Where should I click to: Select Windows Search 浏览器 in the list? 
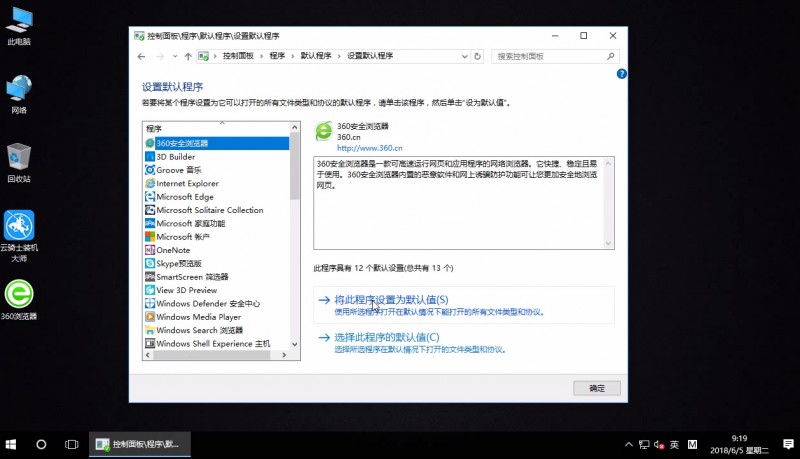point(217,330)
